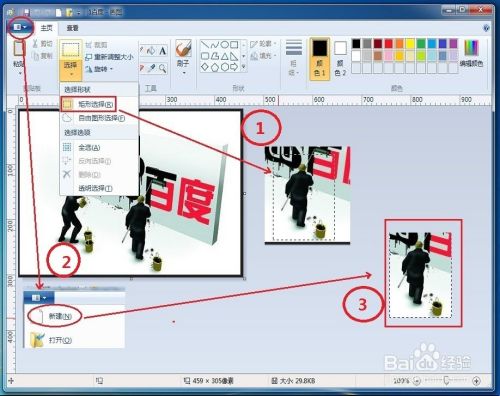Click the zoom slider in status bar

(x=447, y=380)
